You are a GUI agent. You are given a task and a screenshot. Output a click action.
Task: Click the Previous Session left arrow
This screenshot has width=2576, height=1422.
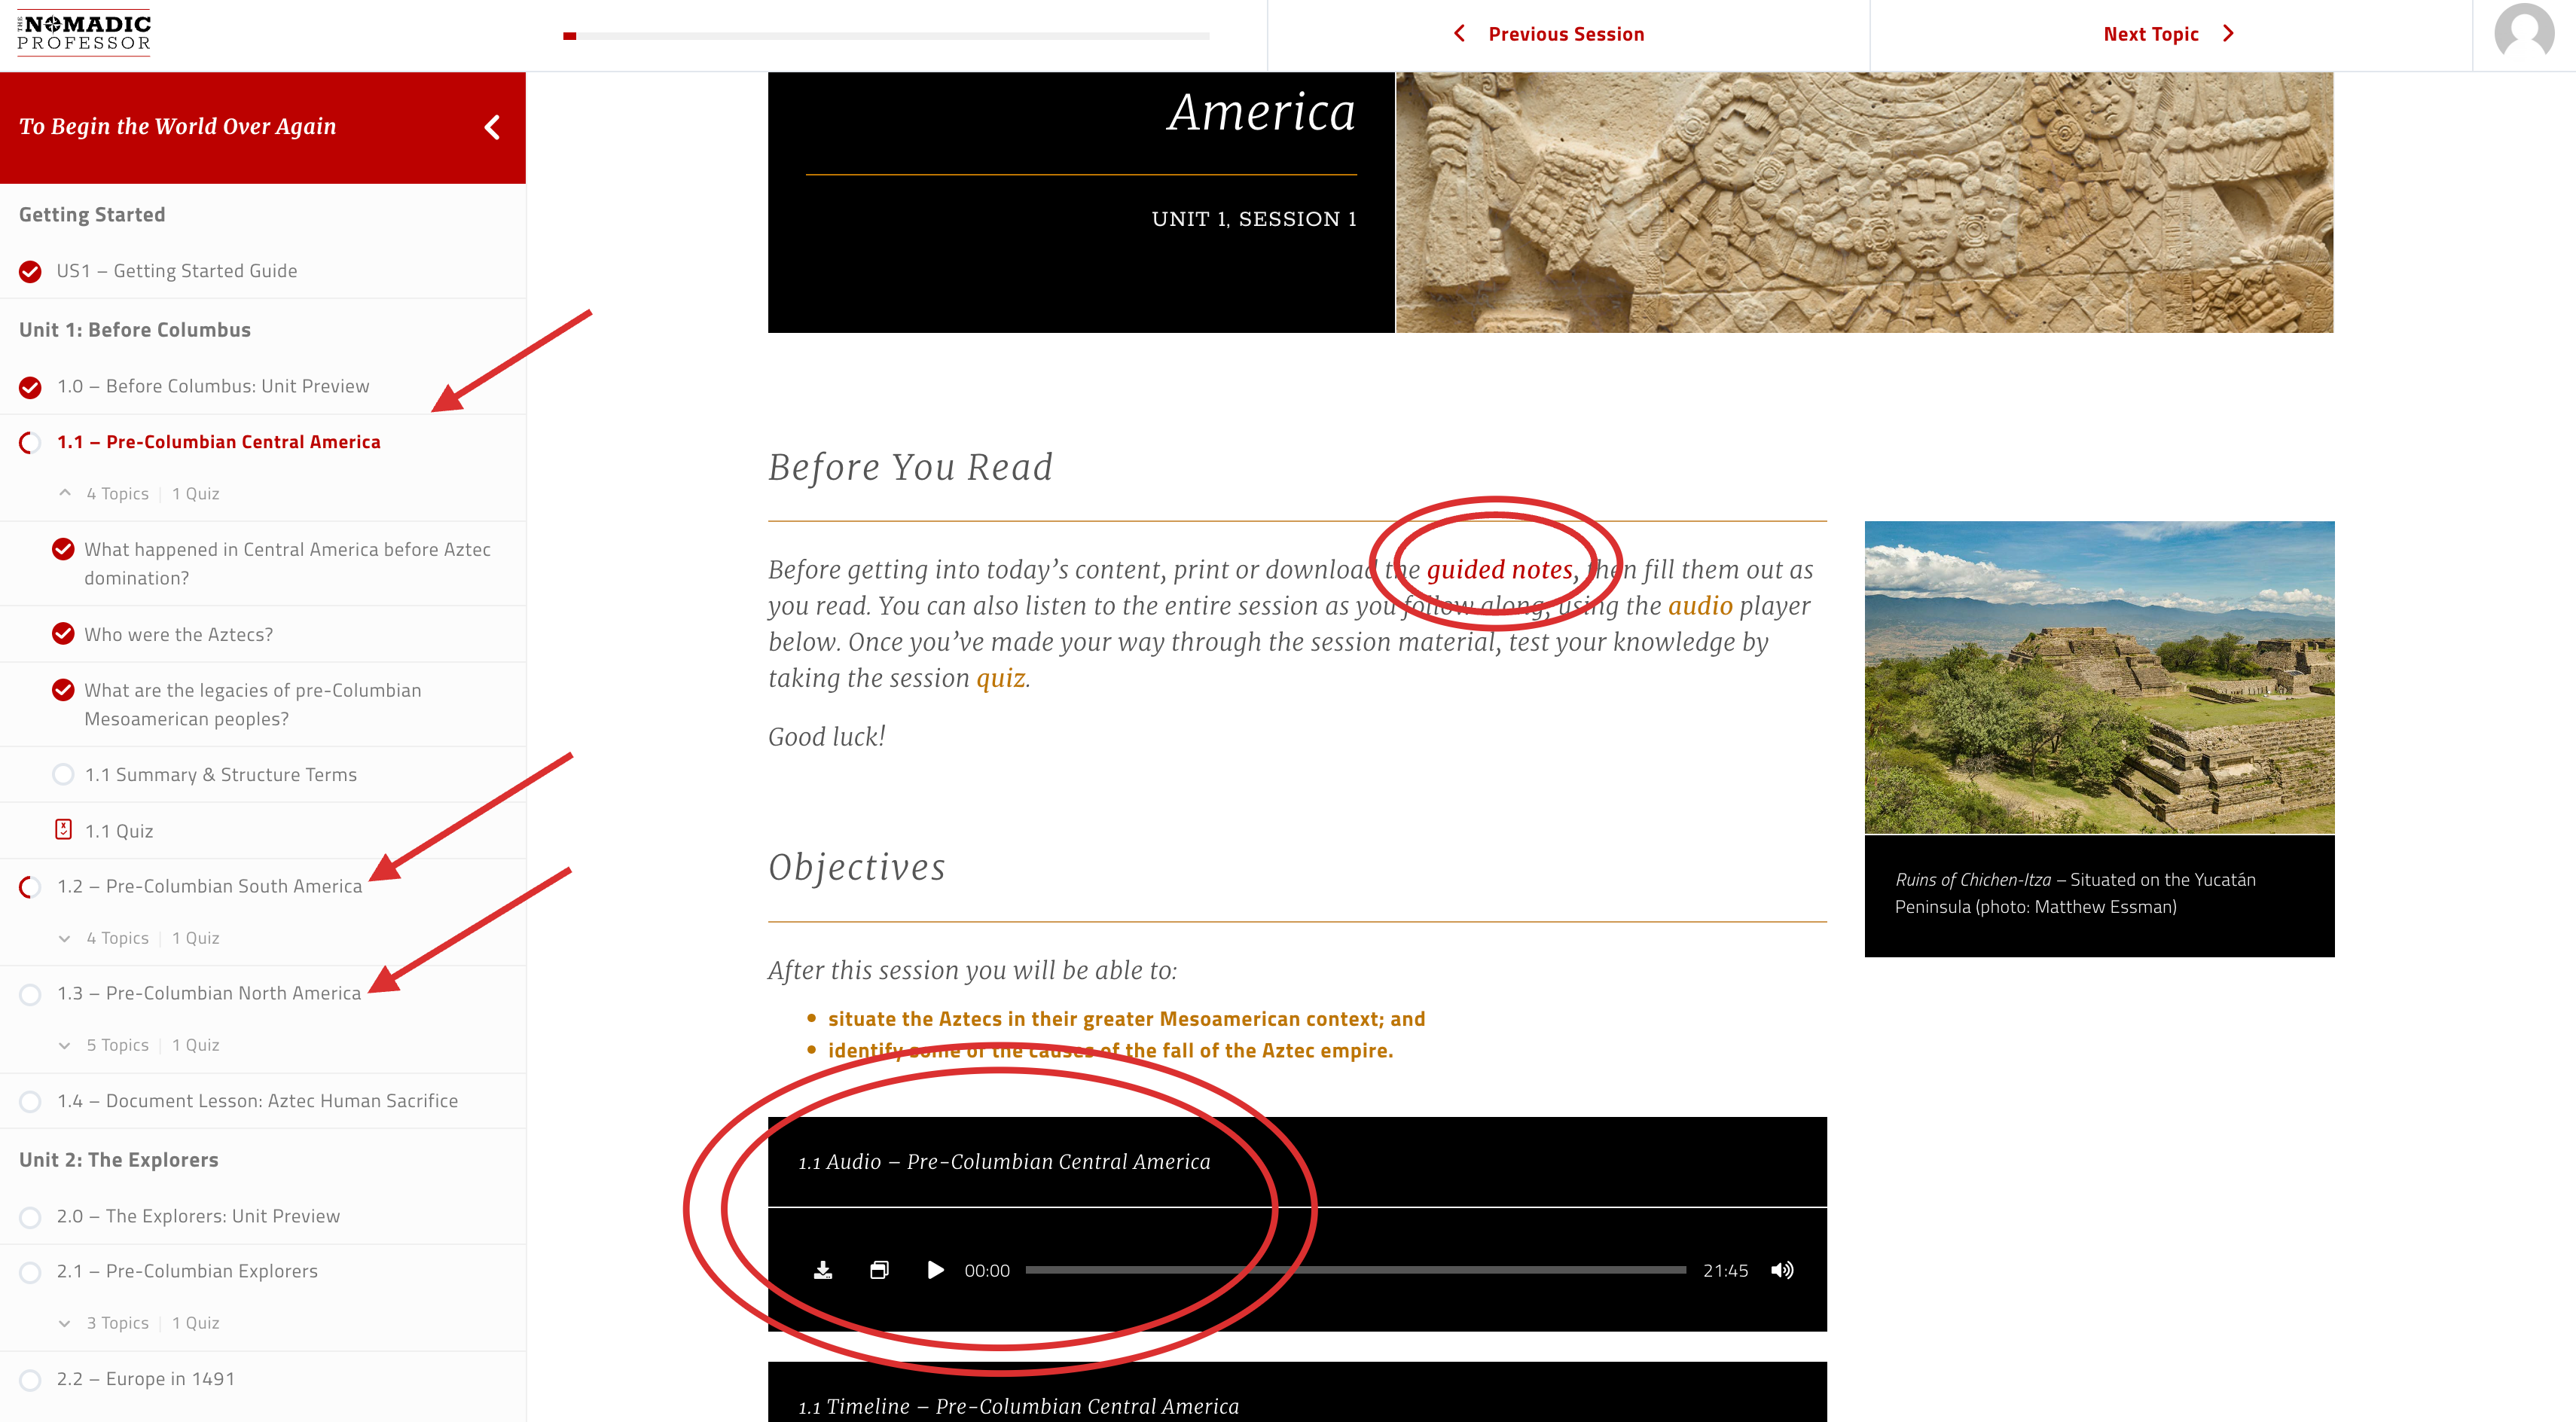click(1459, 33)
